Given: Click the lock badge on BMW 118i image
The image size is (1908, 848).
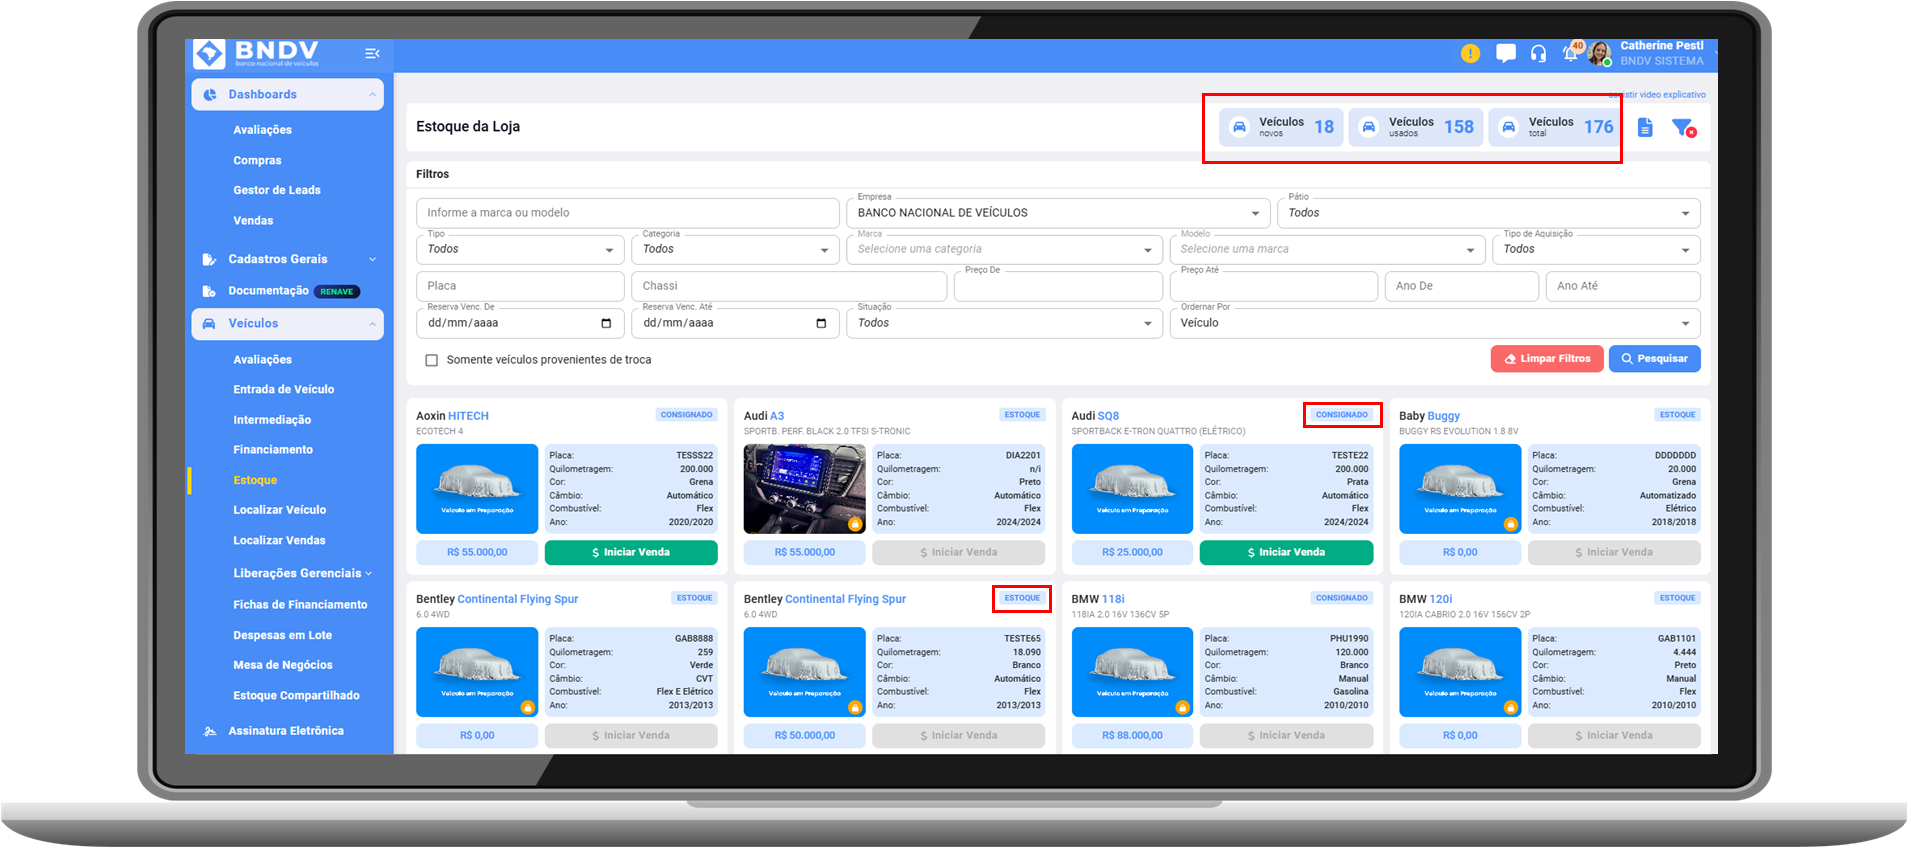Looking at the screenshot, I should (1182, 708).
